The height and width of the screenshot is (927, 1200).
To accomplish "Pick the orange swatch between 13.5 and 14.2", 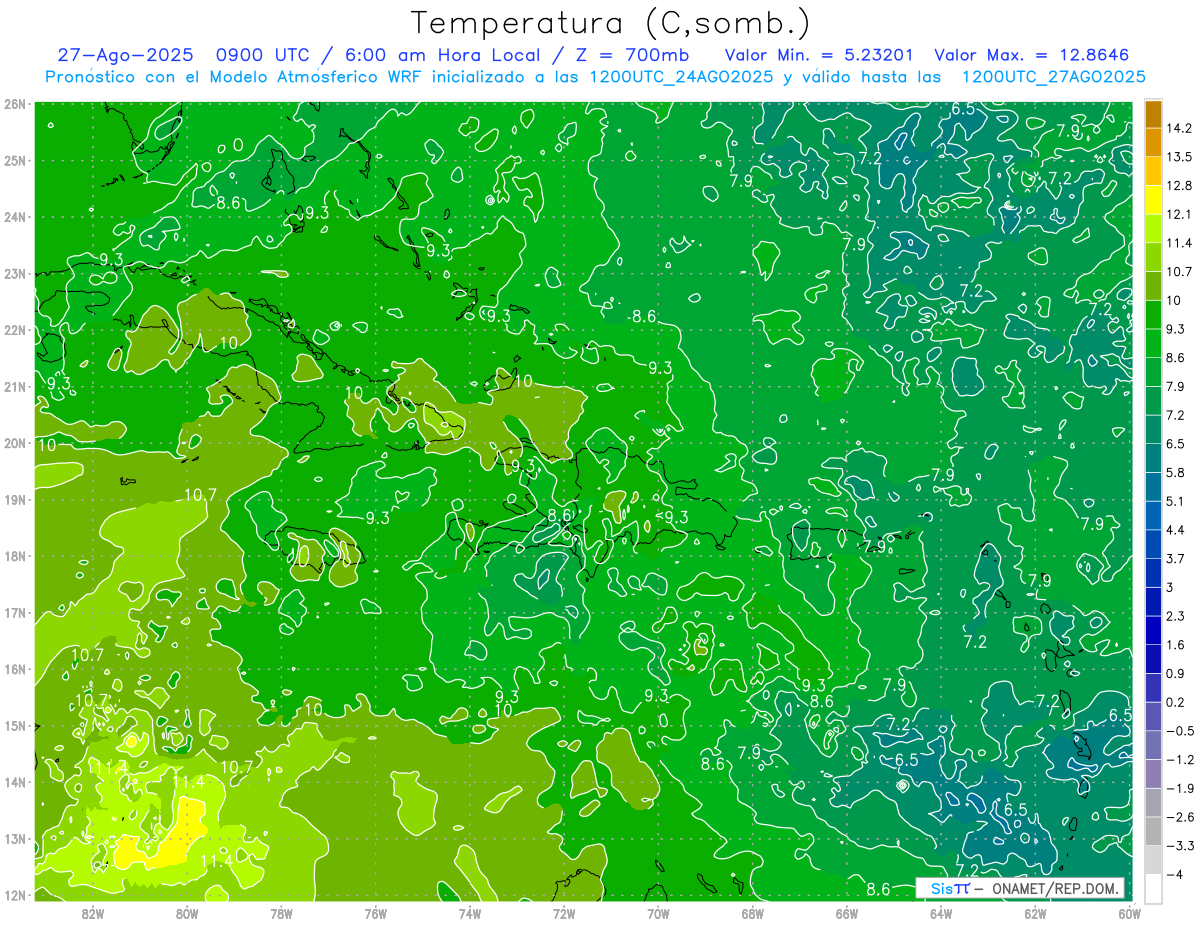I will pyautogui.click(x=1153, y=142).
